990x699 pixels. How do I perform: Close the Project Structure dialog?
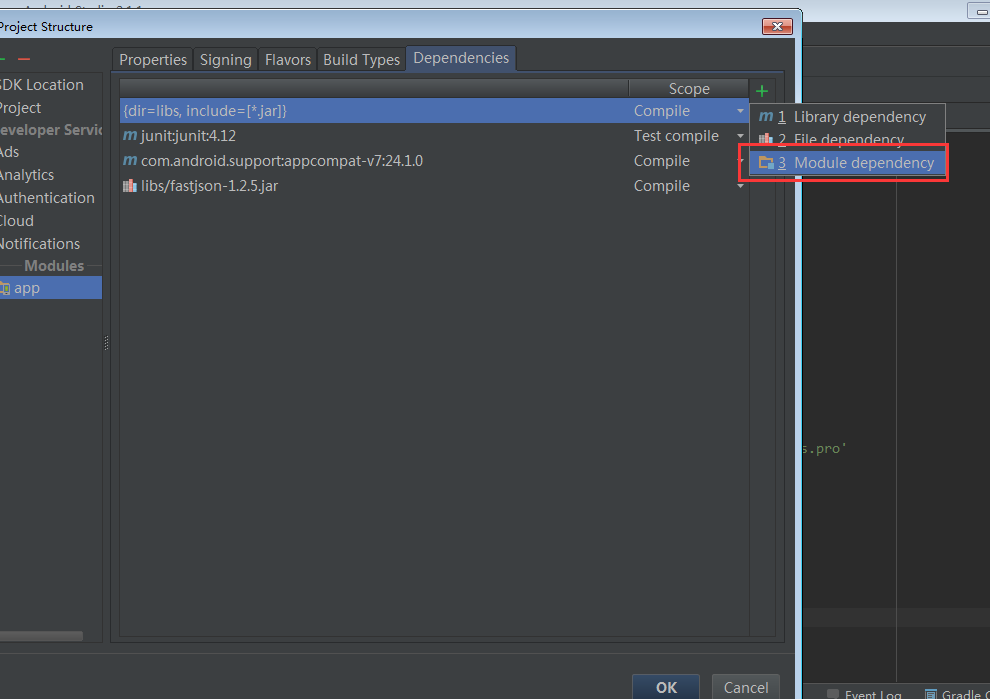pyautogui.click(x=777, y=27)
